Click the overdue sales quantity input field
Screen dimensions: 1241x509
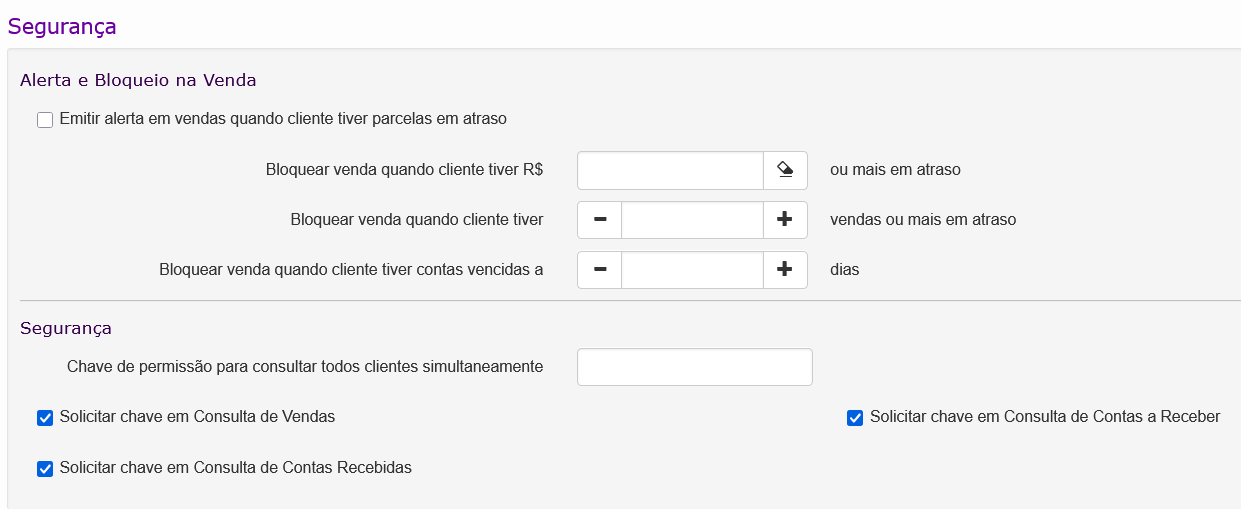(x=692, y=220)
